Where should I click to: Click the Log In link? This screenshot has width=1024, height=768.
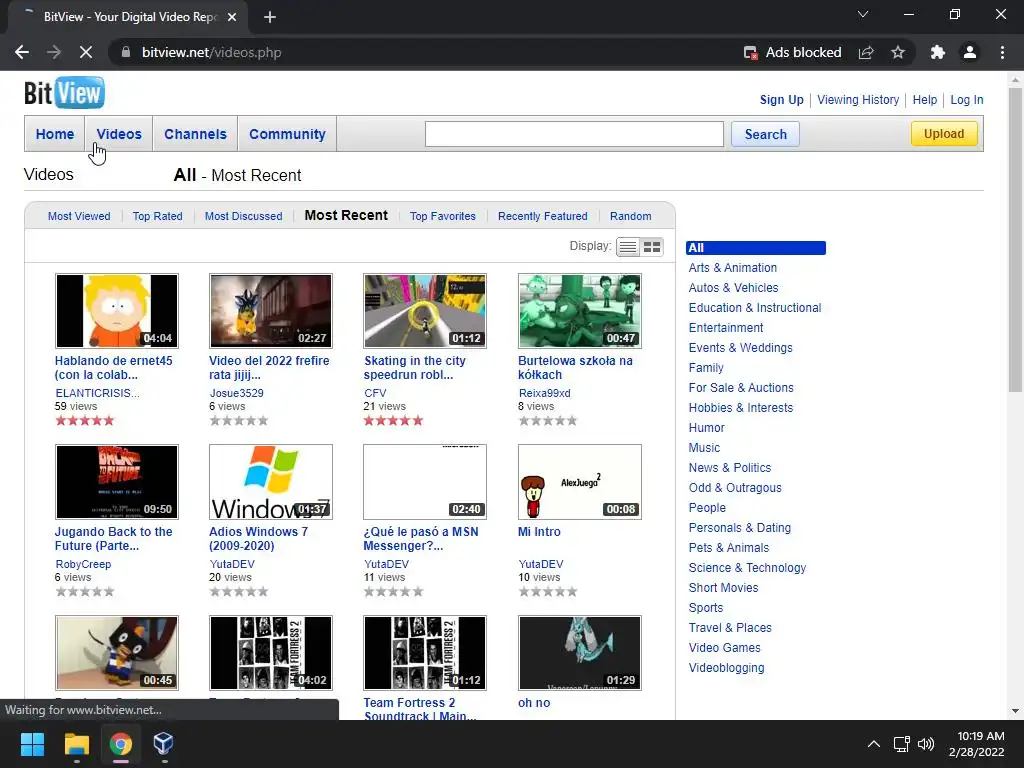pyautogui.click(x=967, y=100)
